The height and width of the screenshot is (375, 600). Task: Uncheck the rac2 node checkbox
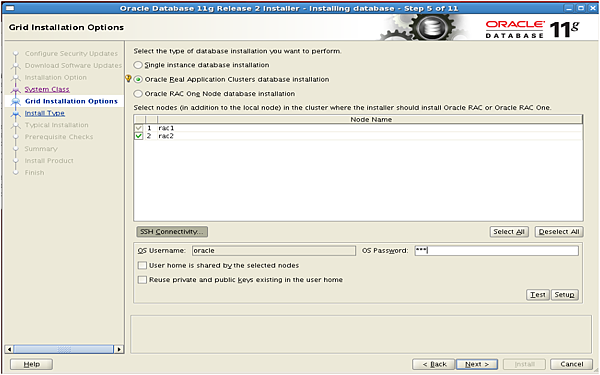[139, 136]
